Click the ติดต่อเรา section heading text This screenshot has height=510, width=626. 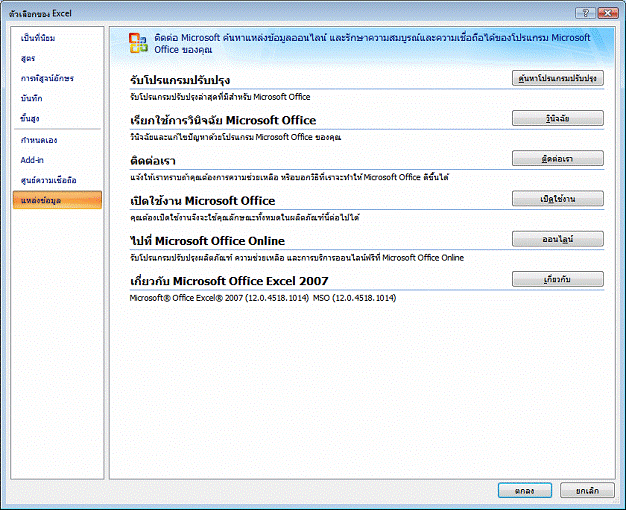click(153, 161)
